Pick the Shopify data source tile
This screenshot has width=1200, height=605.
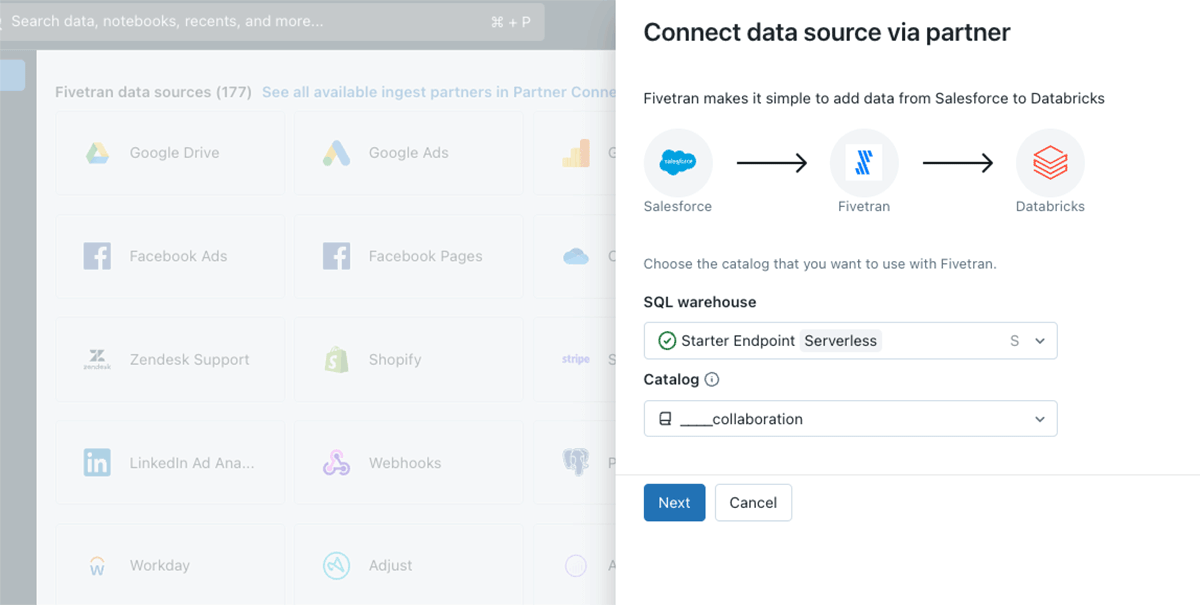pos(408,359)
